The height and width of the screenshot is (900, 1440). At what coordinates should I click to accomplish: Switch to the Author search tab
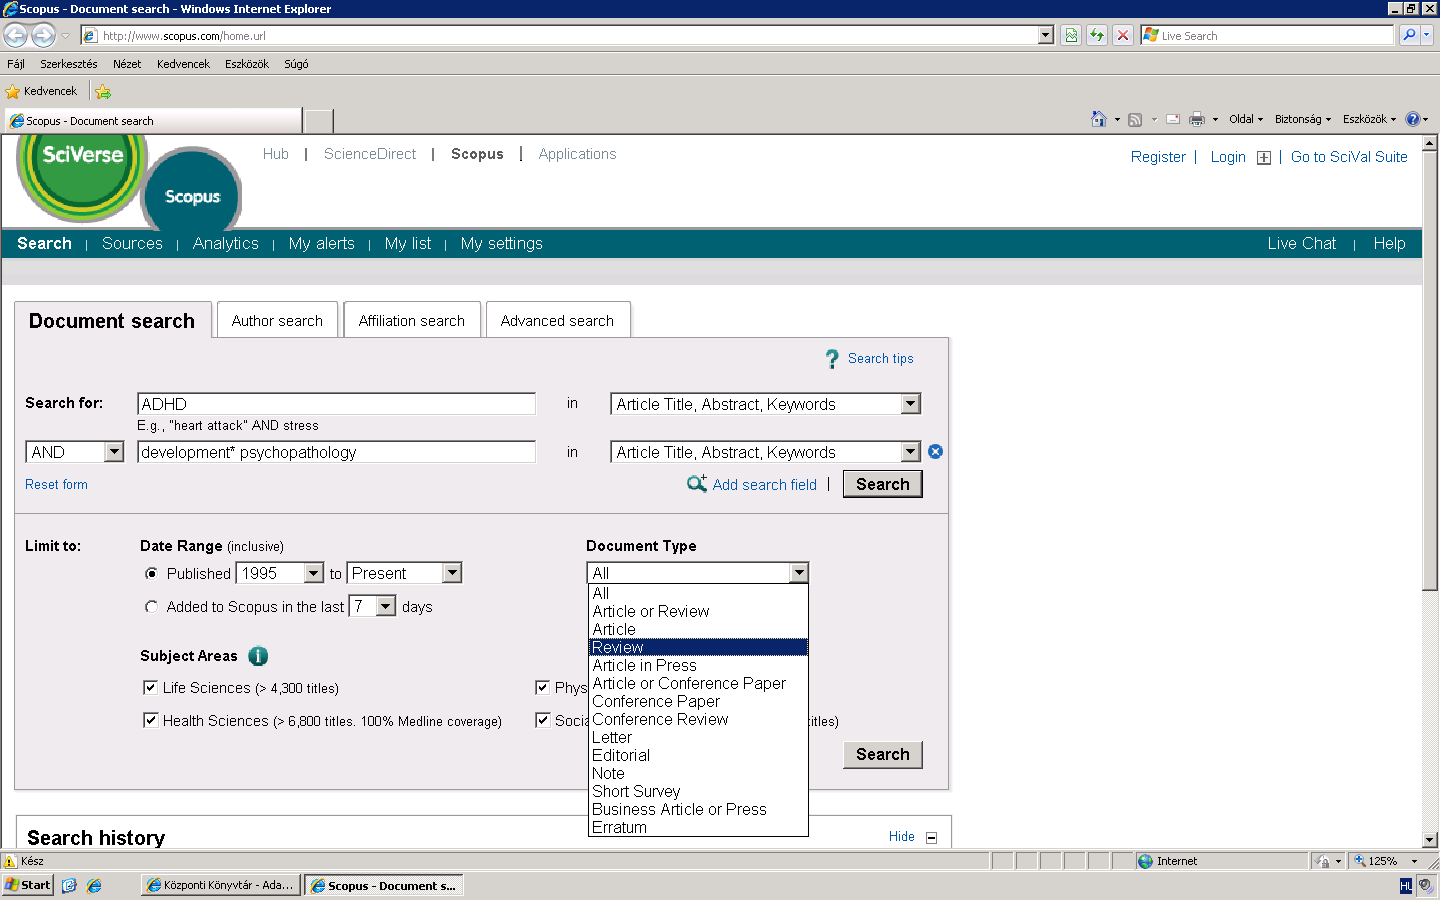coord(277,321)
